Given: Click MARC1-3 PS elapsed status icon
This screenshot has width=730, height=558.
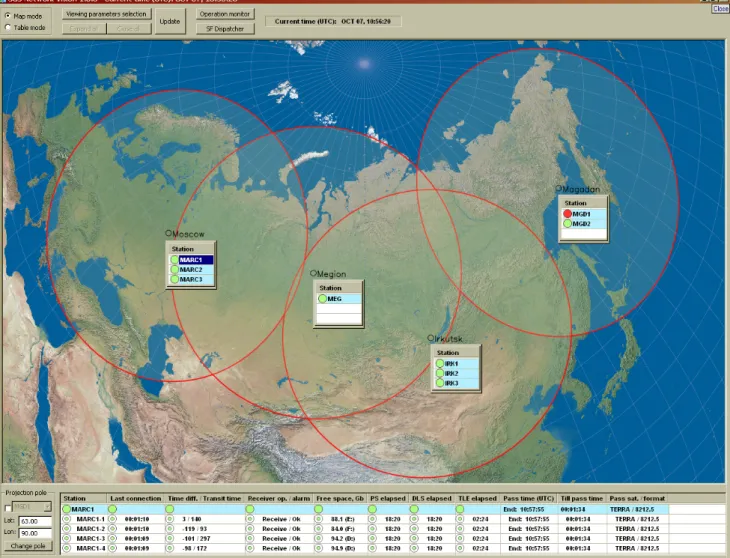Looking at the screenshot, I should [372, 538].
